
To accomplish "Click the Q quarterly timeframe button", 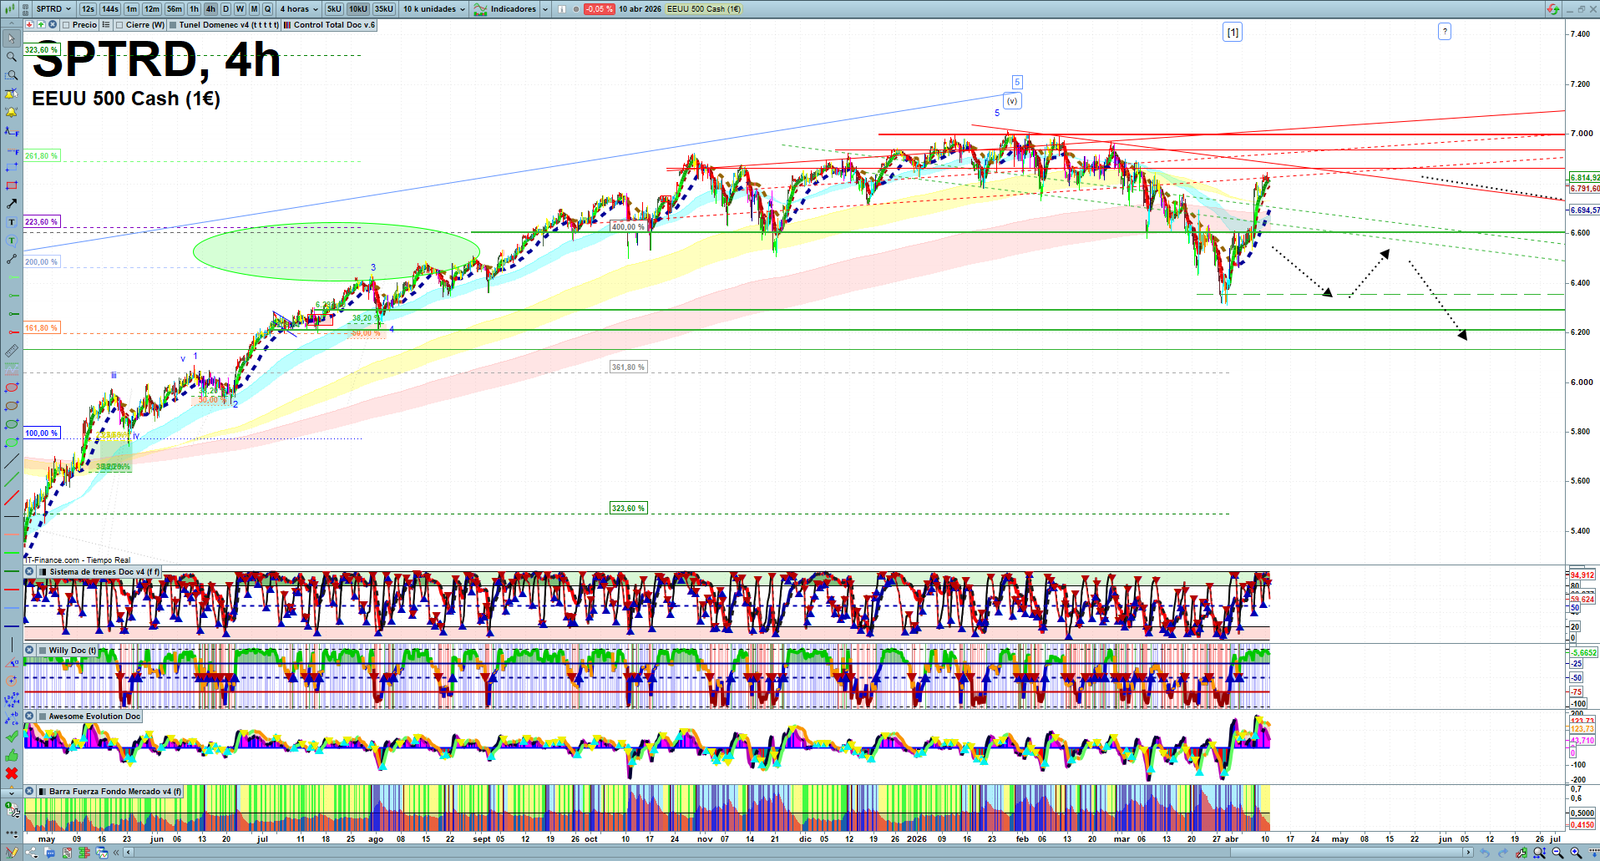I will point(268,9).
